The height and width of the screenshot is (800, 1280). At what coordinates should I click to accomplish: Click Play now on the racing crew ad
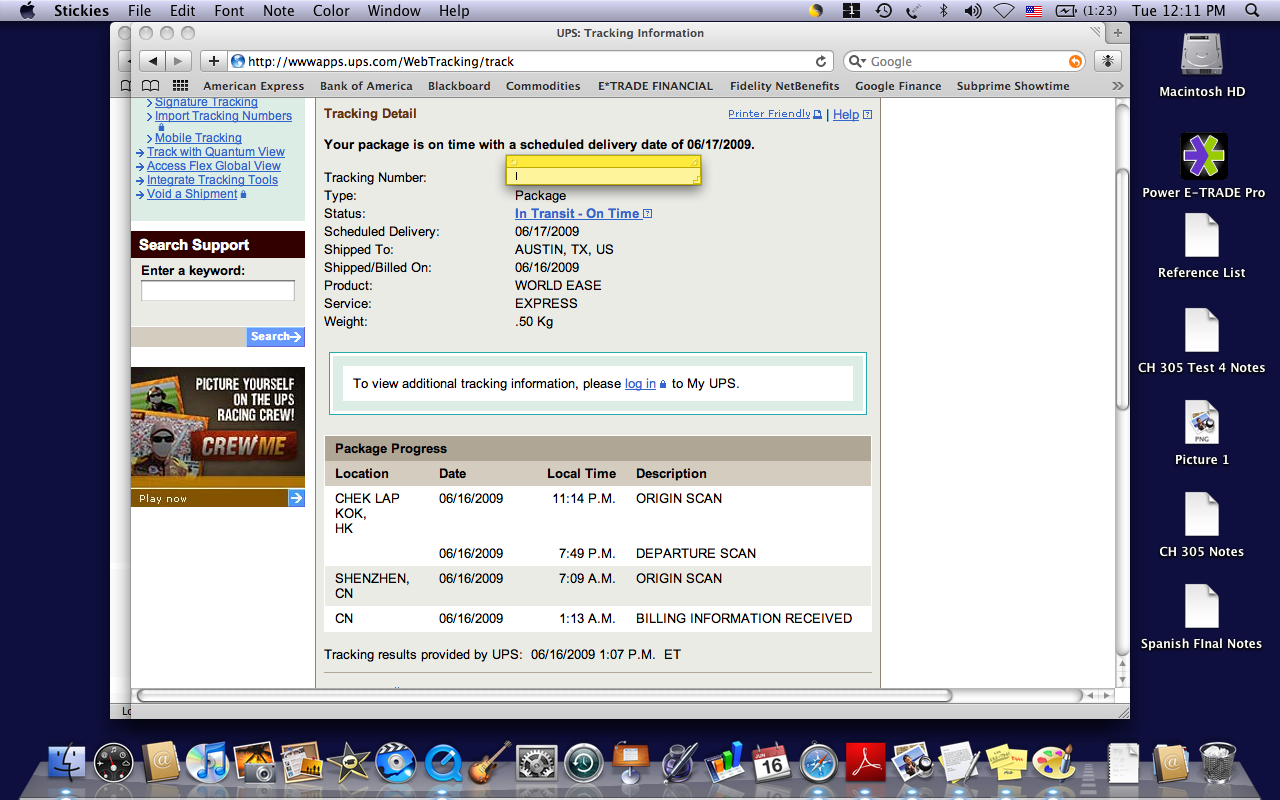(x=218, y=498)
